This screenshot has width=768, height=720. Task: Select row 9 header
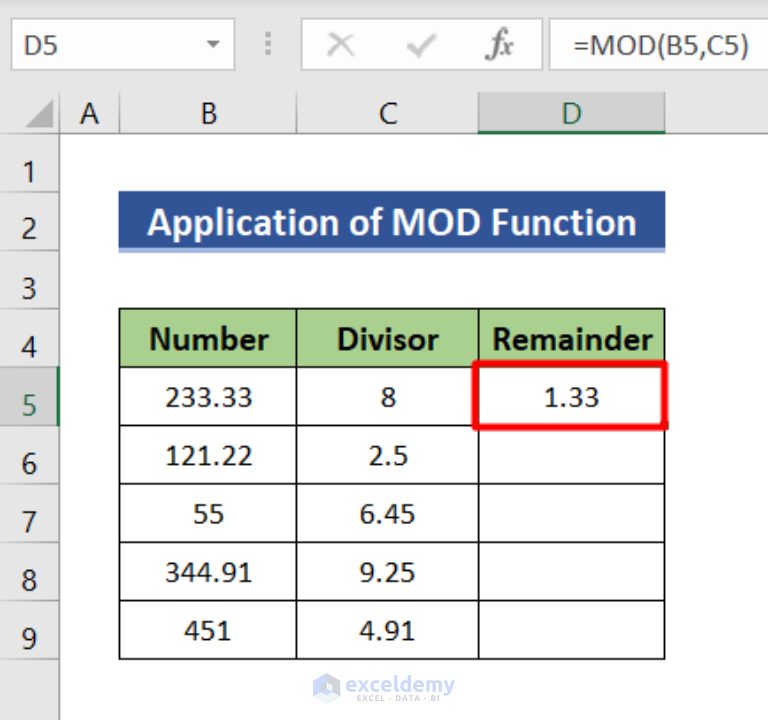tap(29, 630)
